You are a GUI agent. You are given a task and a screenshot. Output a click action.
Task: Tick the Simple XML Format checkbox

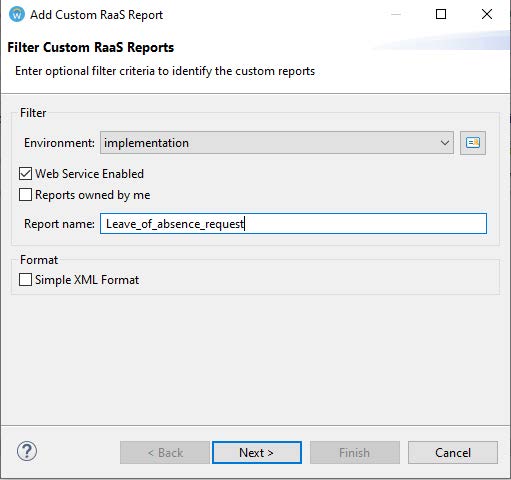[x=26, y=280]
